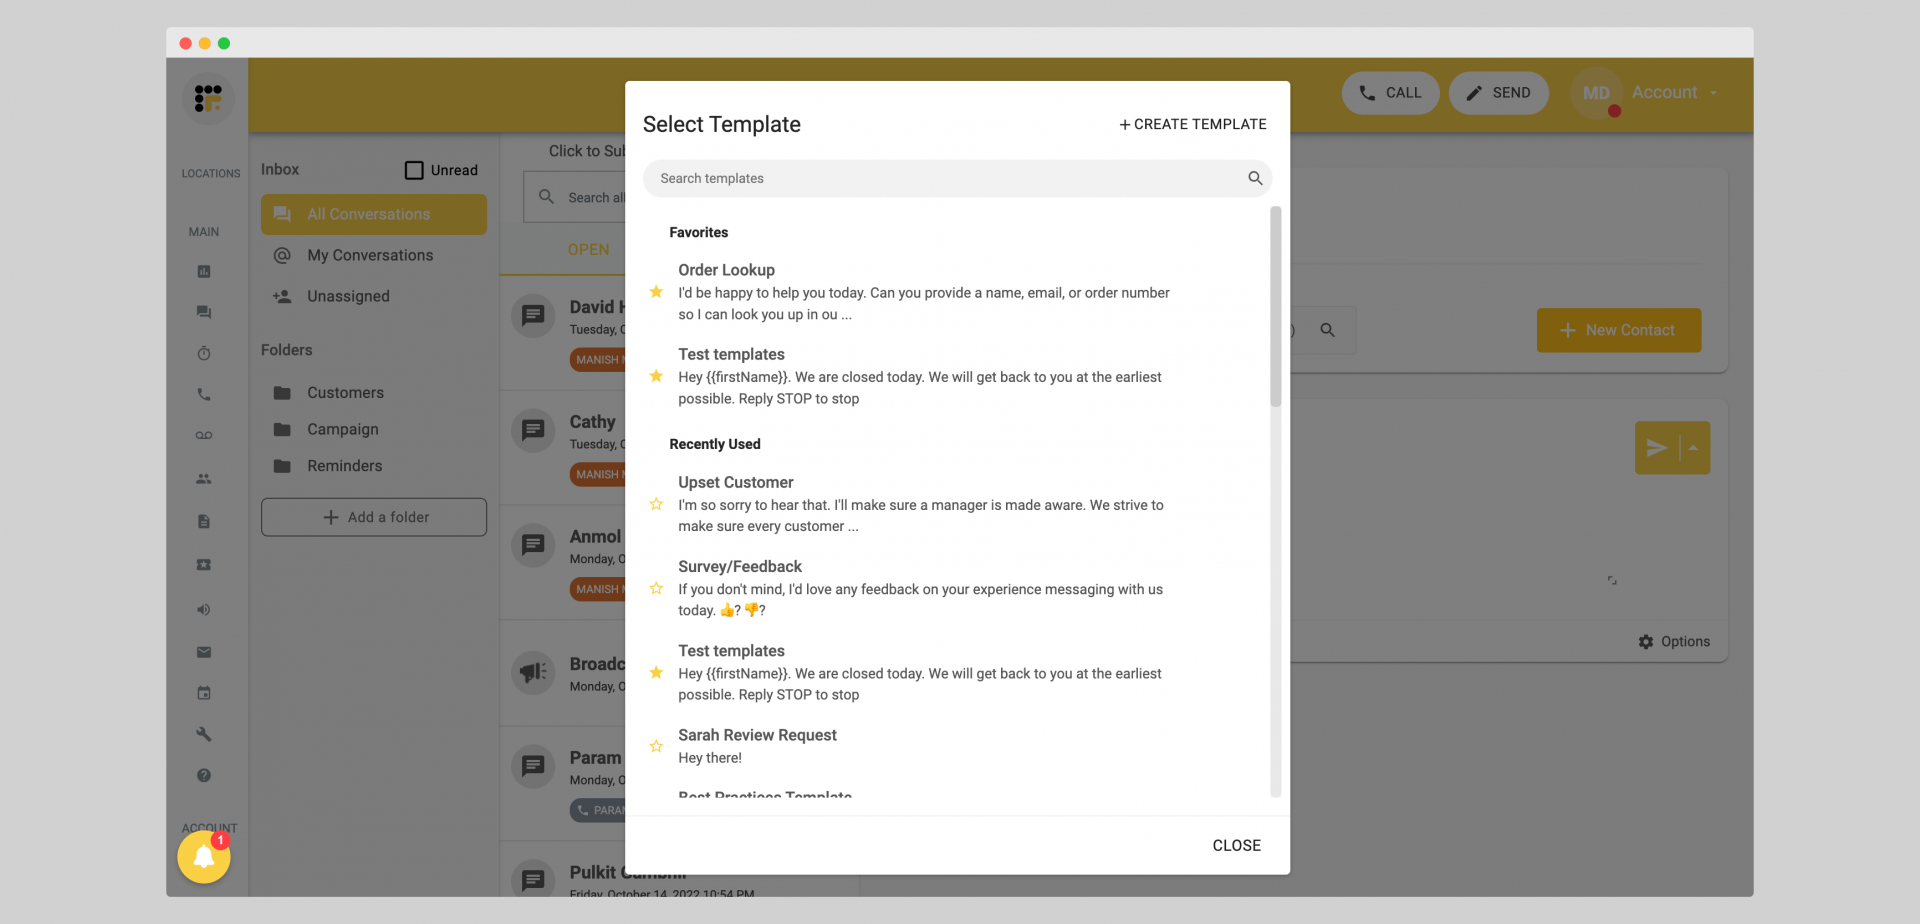Favorite the Upset Customer template star
The height and width of the screenshot is (924, 1920).
point(656,504)
